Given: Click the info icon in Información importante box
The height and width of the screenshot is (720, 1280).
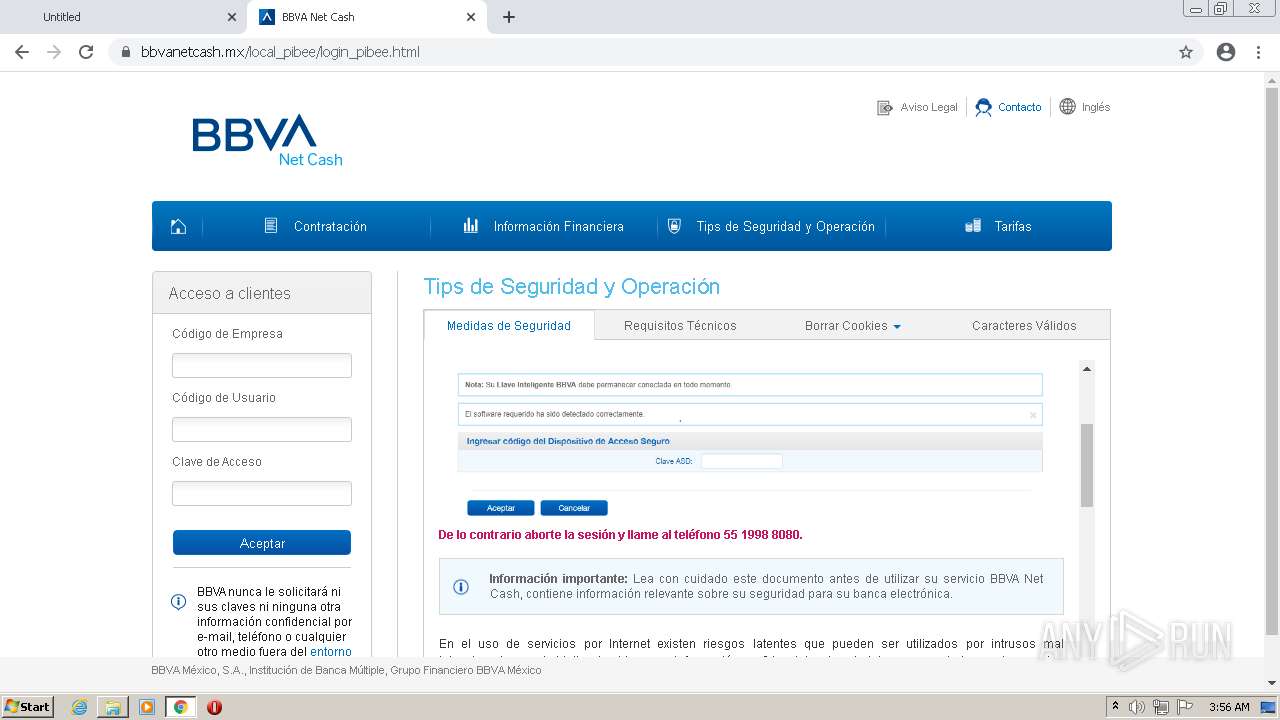Looking at the screenshot, I should pyautogui.click(x=461, y=587).
